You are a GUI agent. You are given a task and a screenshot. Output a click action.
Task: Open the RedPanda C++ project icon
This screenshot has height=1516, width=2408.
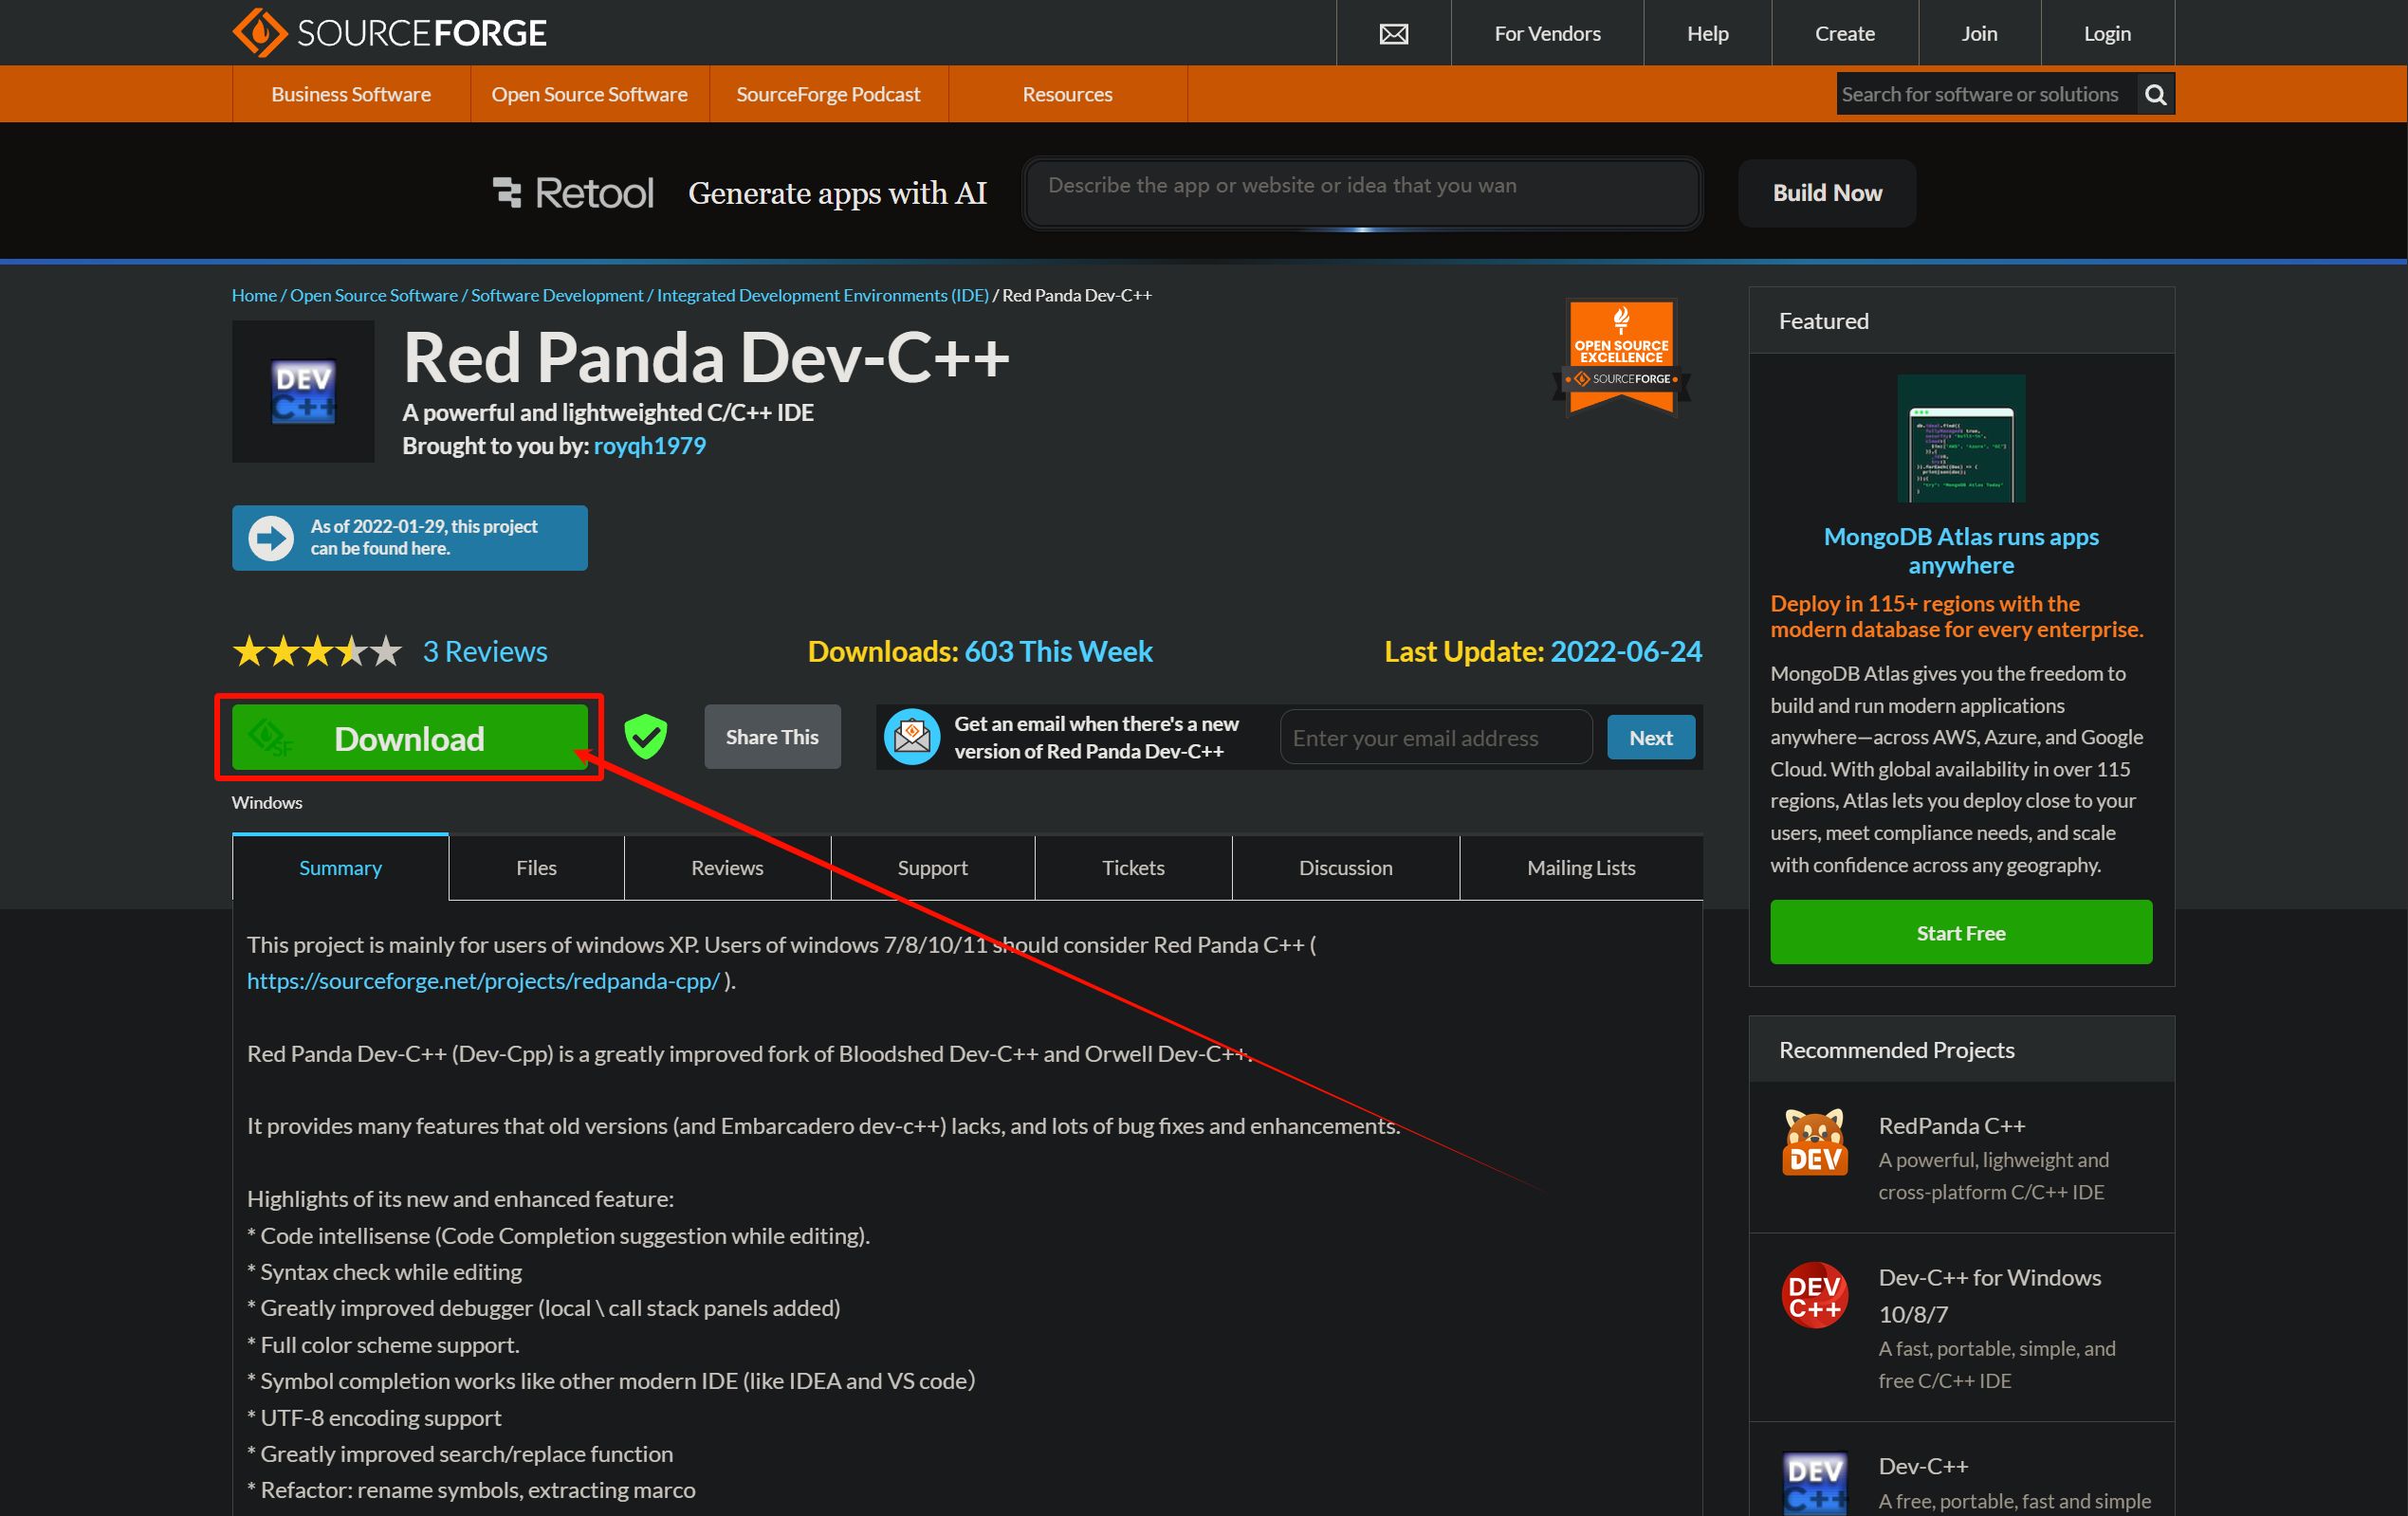click(1814, 1142)
